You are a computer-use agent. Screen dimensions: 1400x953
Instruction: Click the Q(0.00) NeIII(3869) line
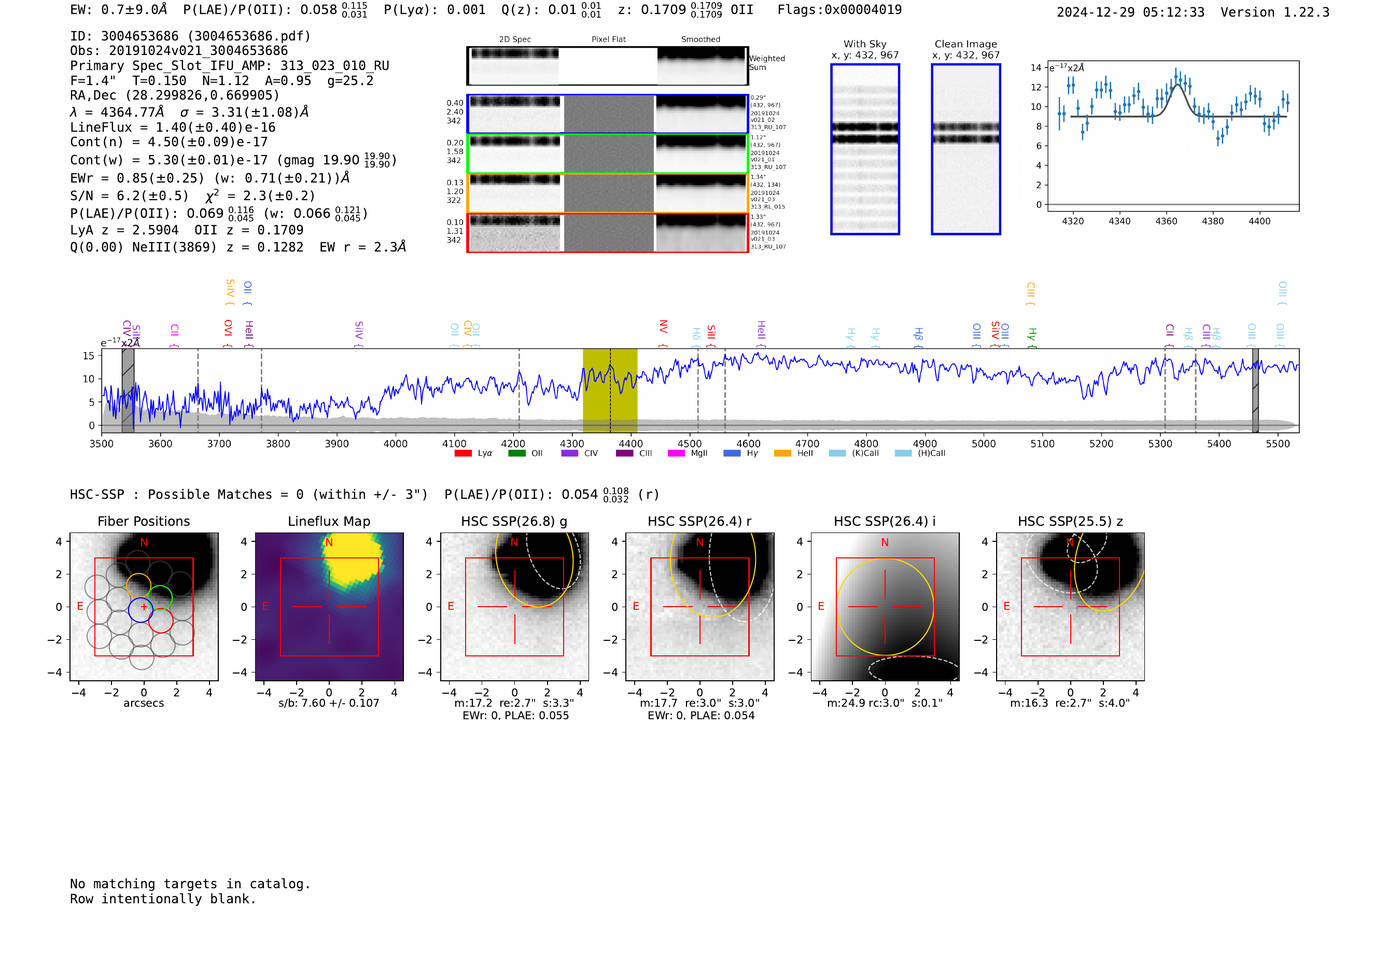[238, 247]
